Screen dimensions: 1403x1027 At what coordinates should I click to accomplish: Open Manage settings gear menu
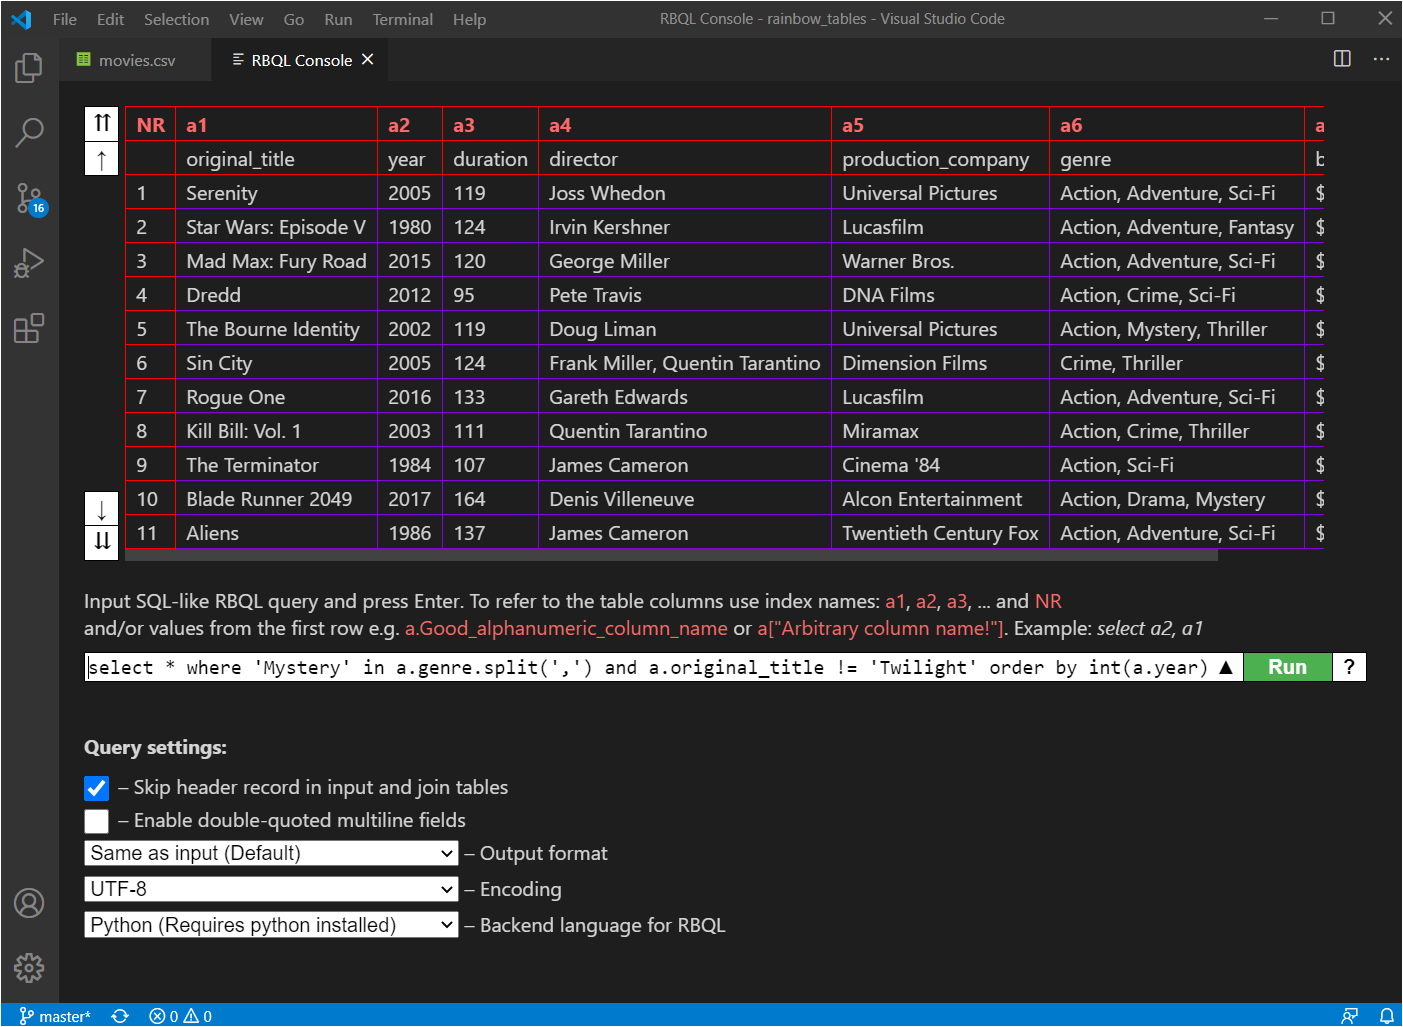[x=28, y=967]
